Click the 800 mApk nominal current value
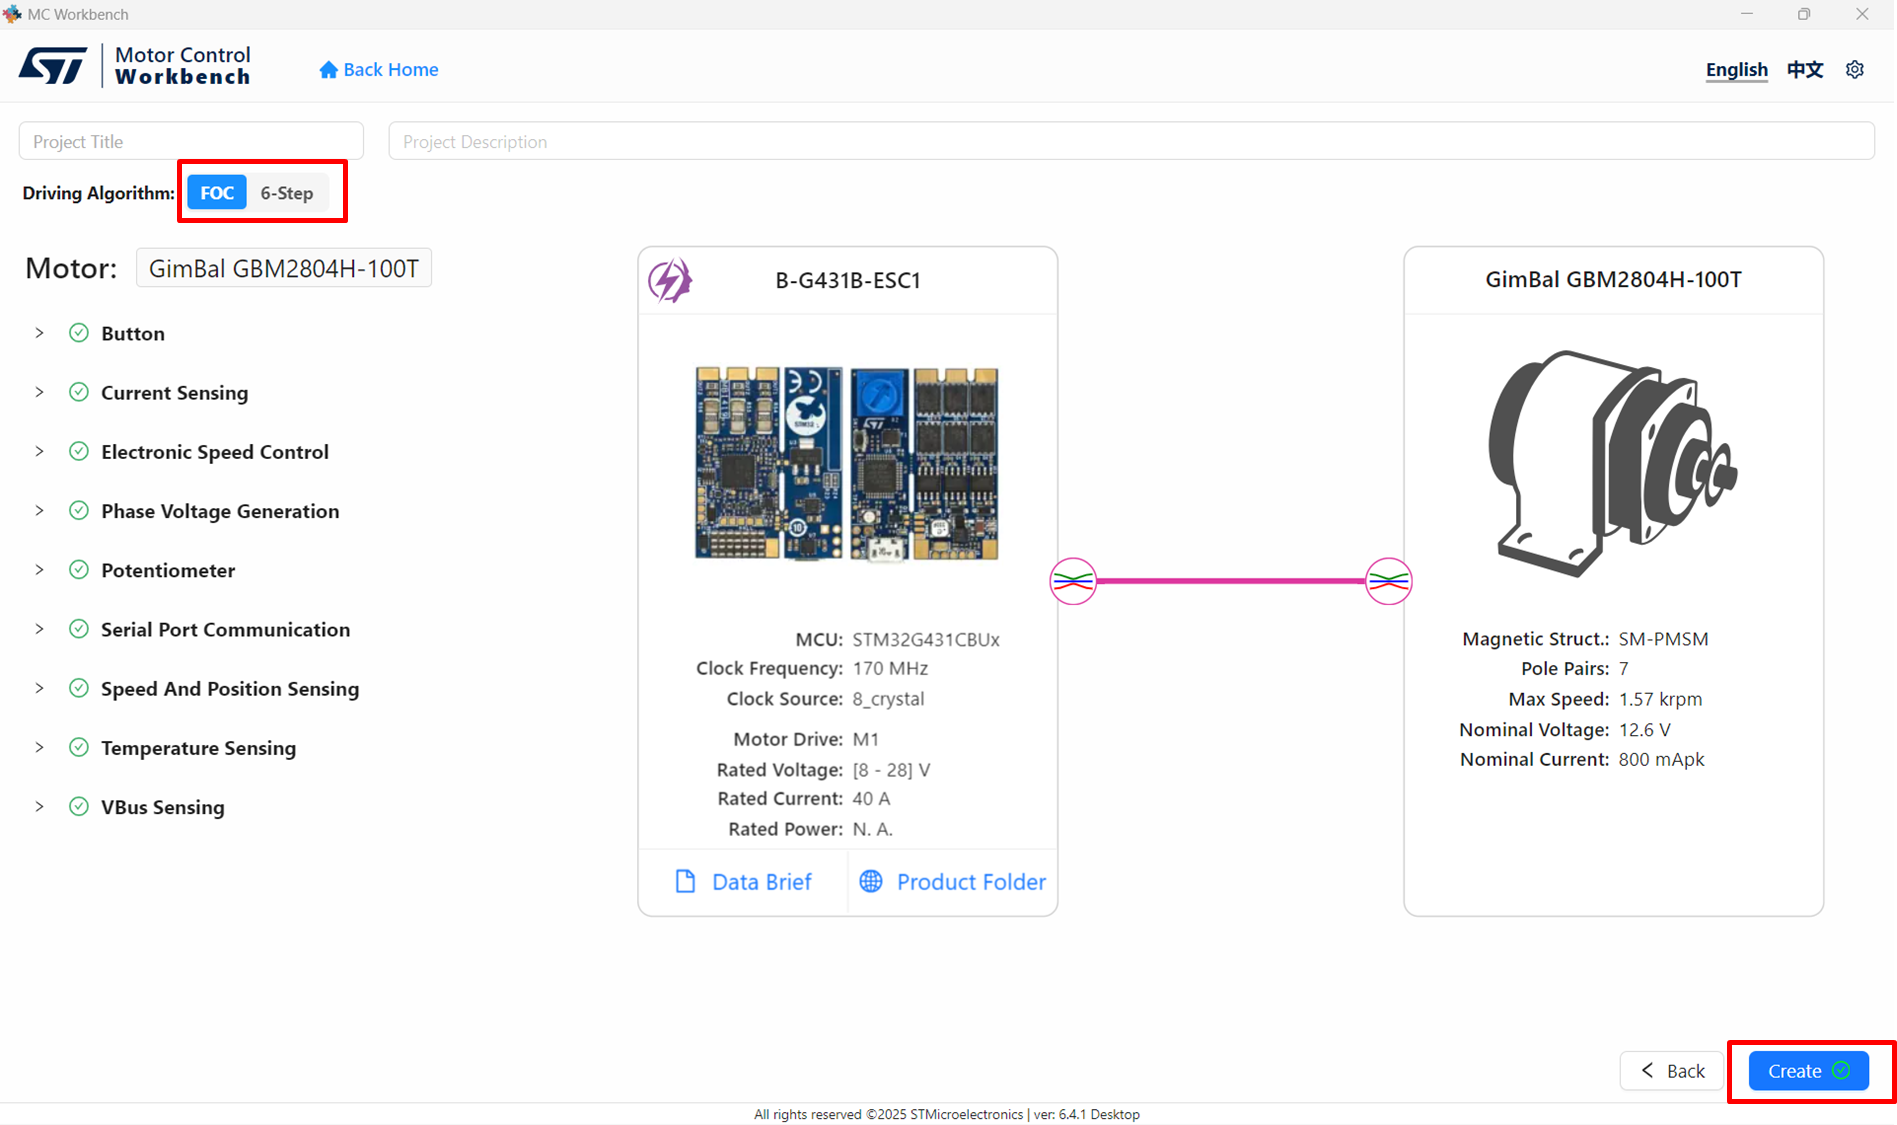 [x=1661, y=760]
